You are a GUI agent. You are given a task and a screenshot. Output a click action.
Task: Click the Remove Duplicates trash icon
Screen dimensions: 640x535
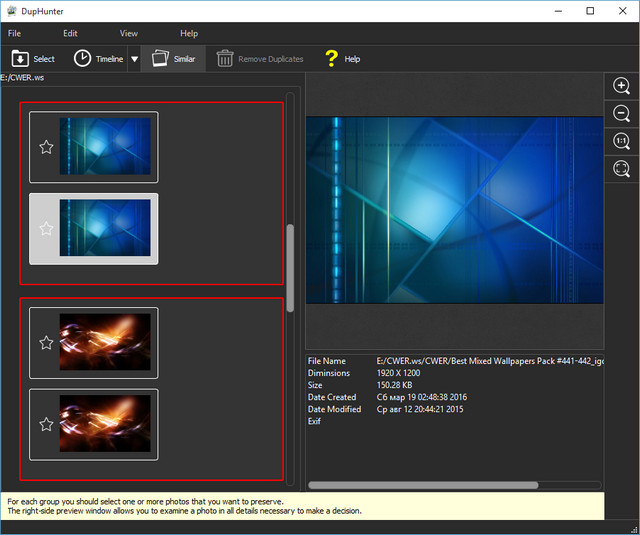point(225,59)
